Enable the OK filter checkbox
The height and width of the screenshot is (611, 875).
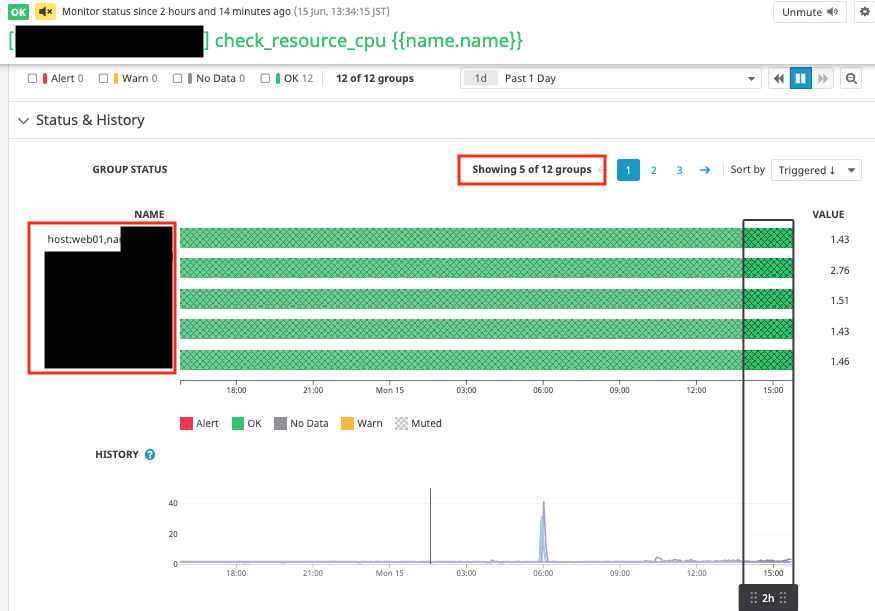point(265,79)
